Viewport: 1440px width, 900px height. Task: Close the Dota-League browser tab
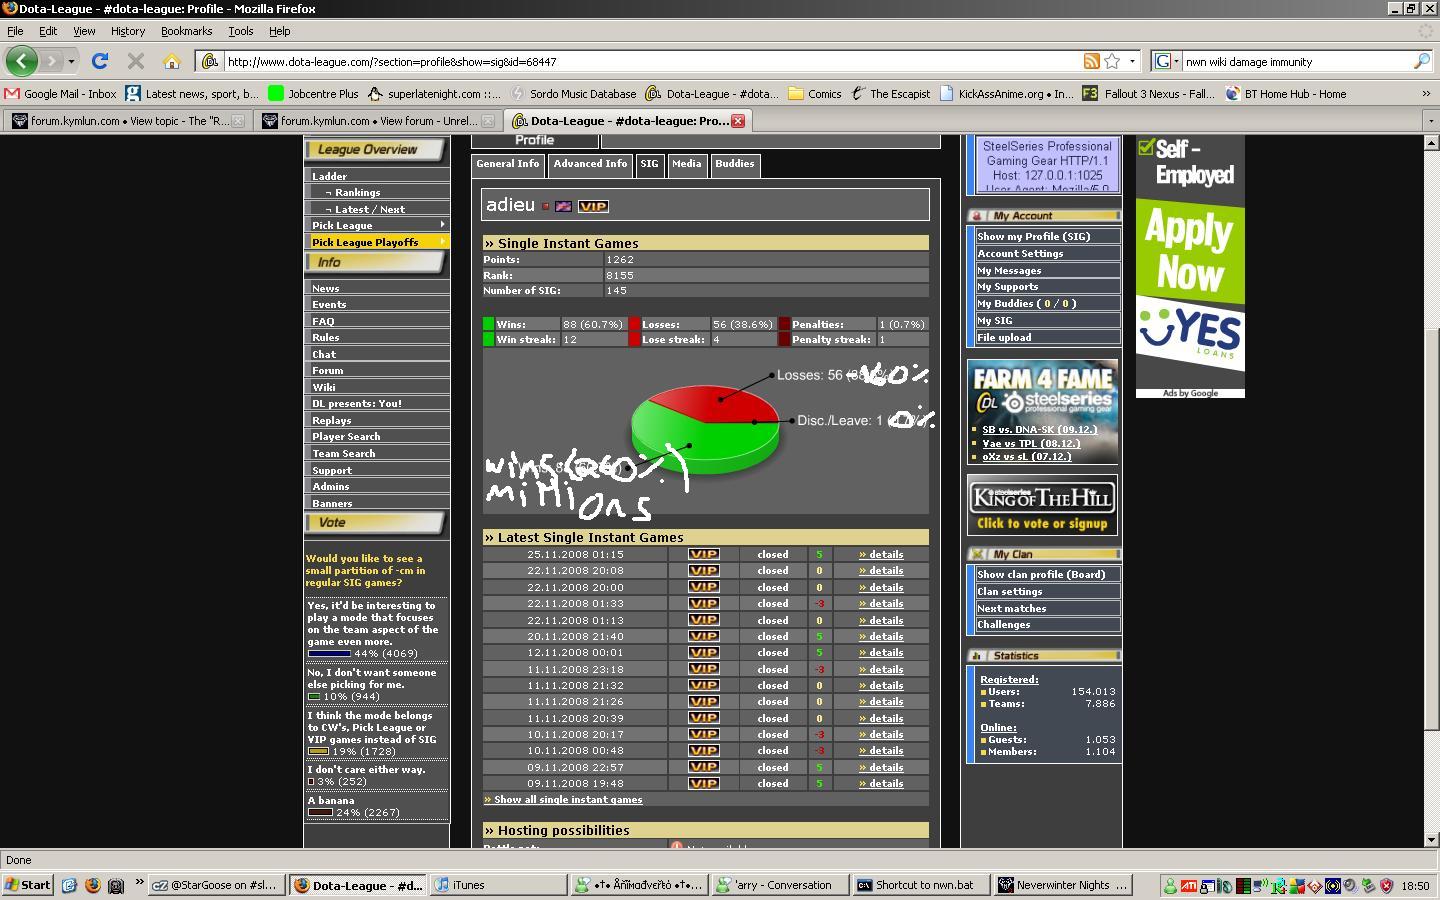tap(738, 121)
